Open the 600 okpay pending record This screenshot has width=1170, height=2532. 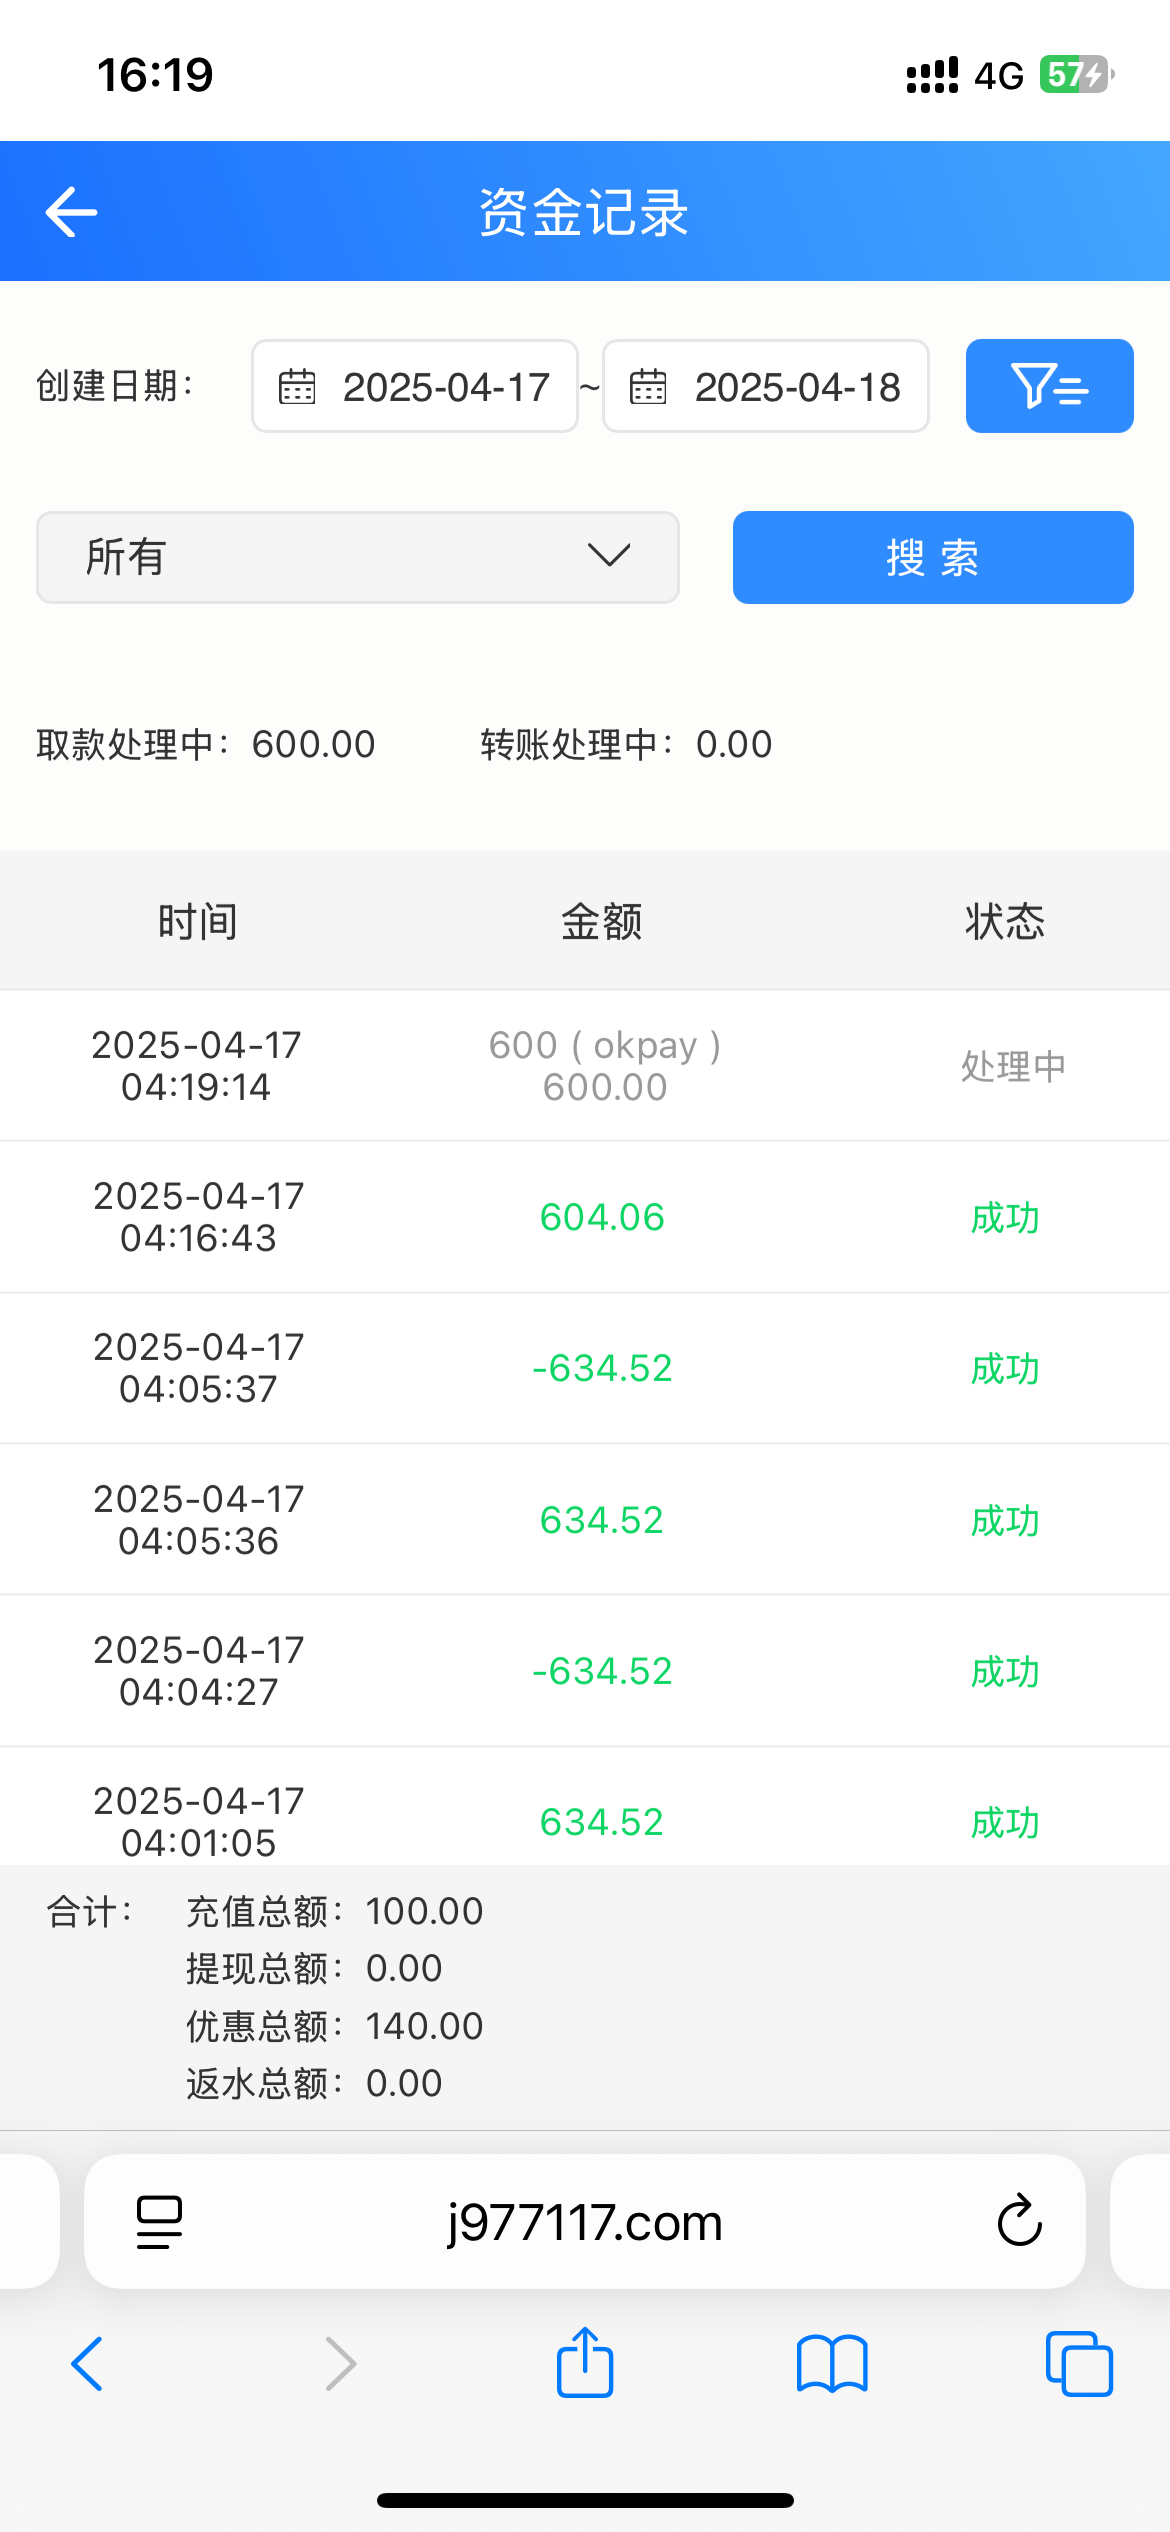604,1066
